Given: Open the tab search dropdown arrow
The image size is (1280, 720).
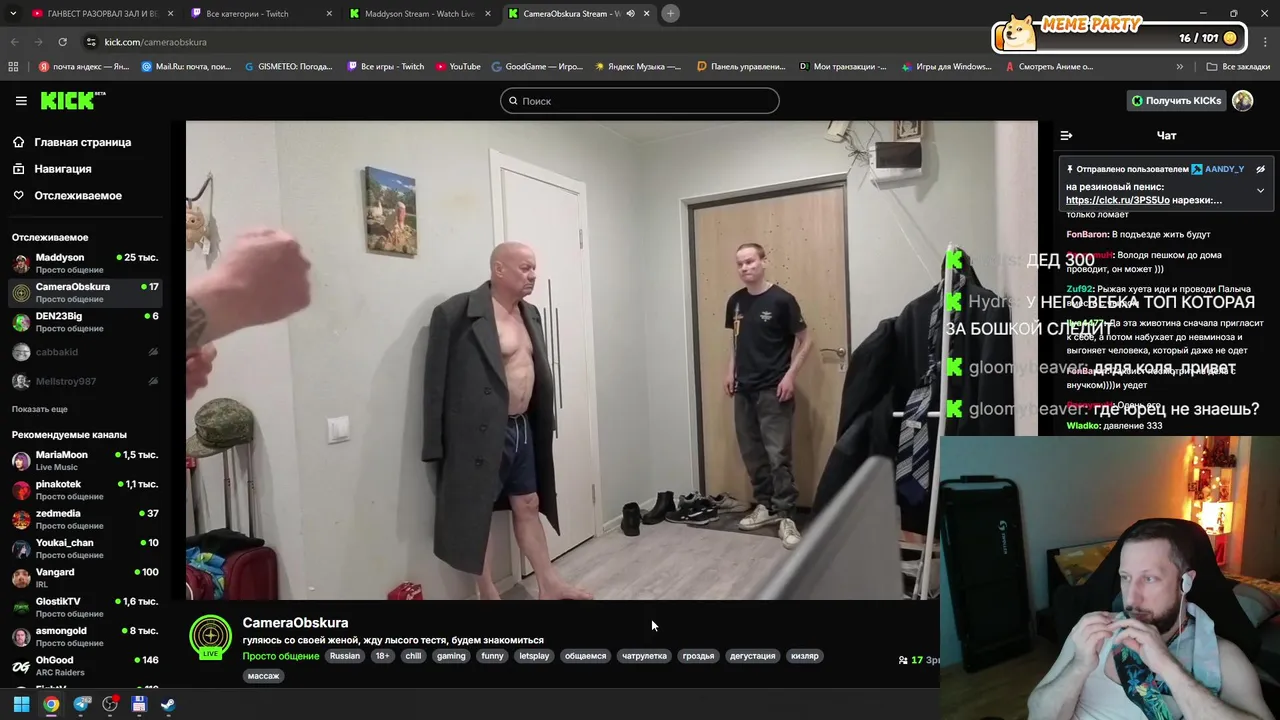Looking at the screenshot, I should 11,14.
